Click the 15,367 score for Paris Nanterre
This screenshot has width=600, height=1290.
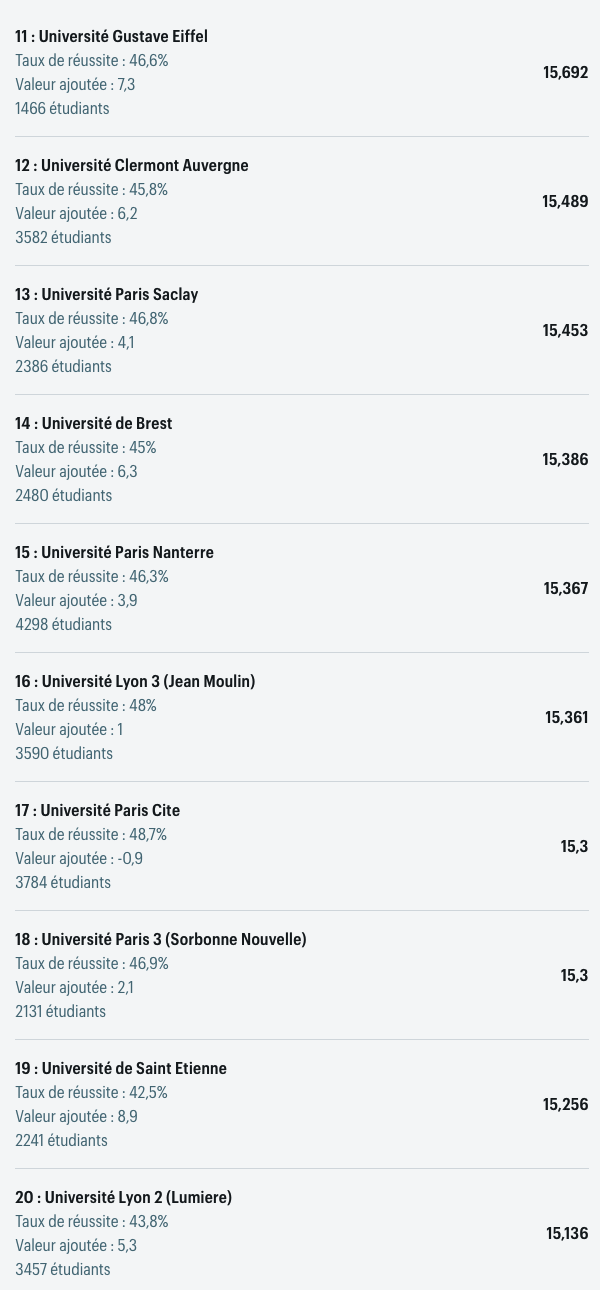tap(566, 589)
